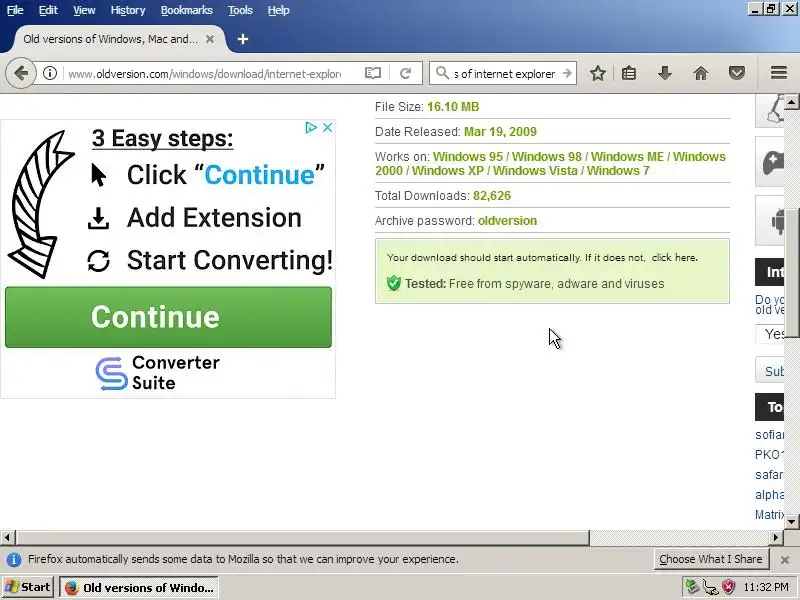Open the Edit menu
Image resolution: width=800 pixels, height=600 pixels.
click(x=48, y=10)
